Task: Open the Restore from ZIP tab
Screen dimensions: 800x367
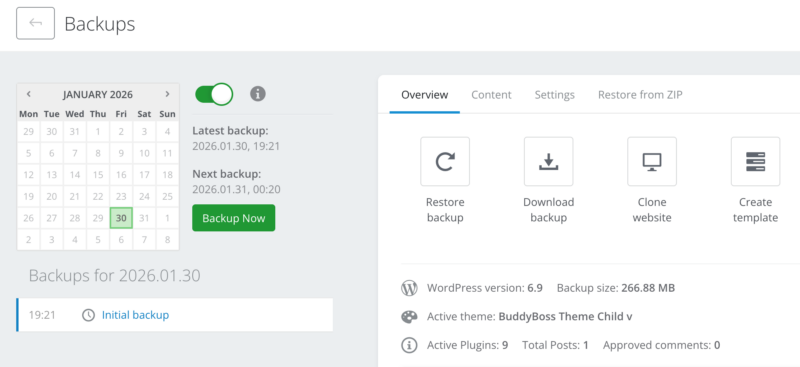Action: pyautogui.click(x=640, y=94)
